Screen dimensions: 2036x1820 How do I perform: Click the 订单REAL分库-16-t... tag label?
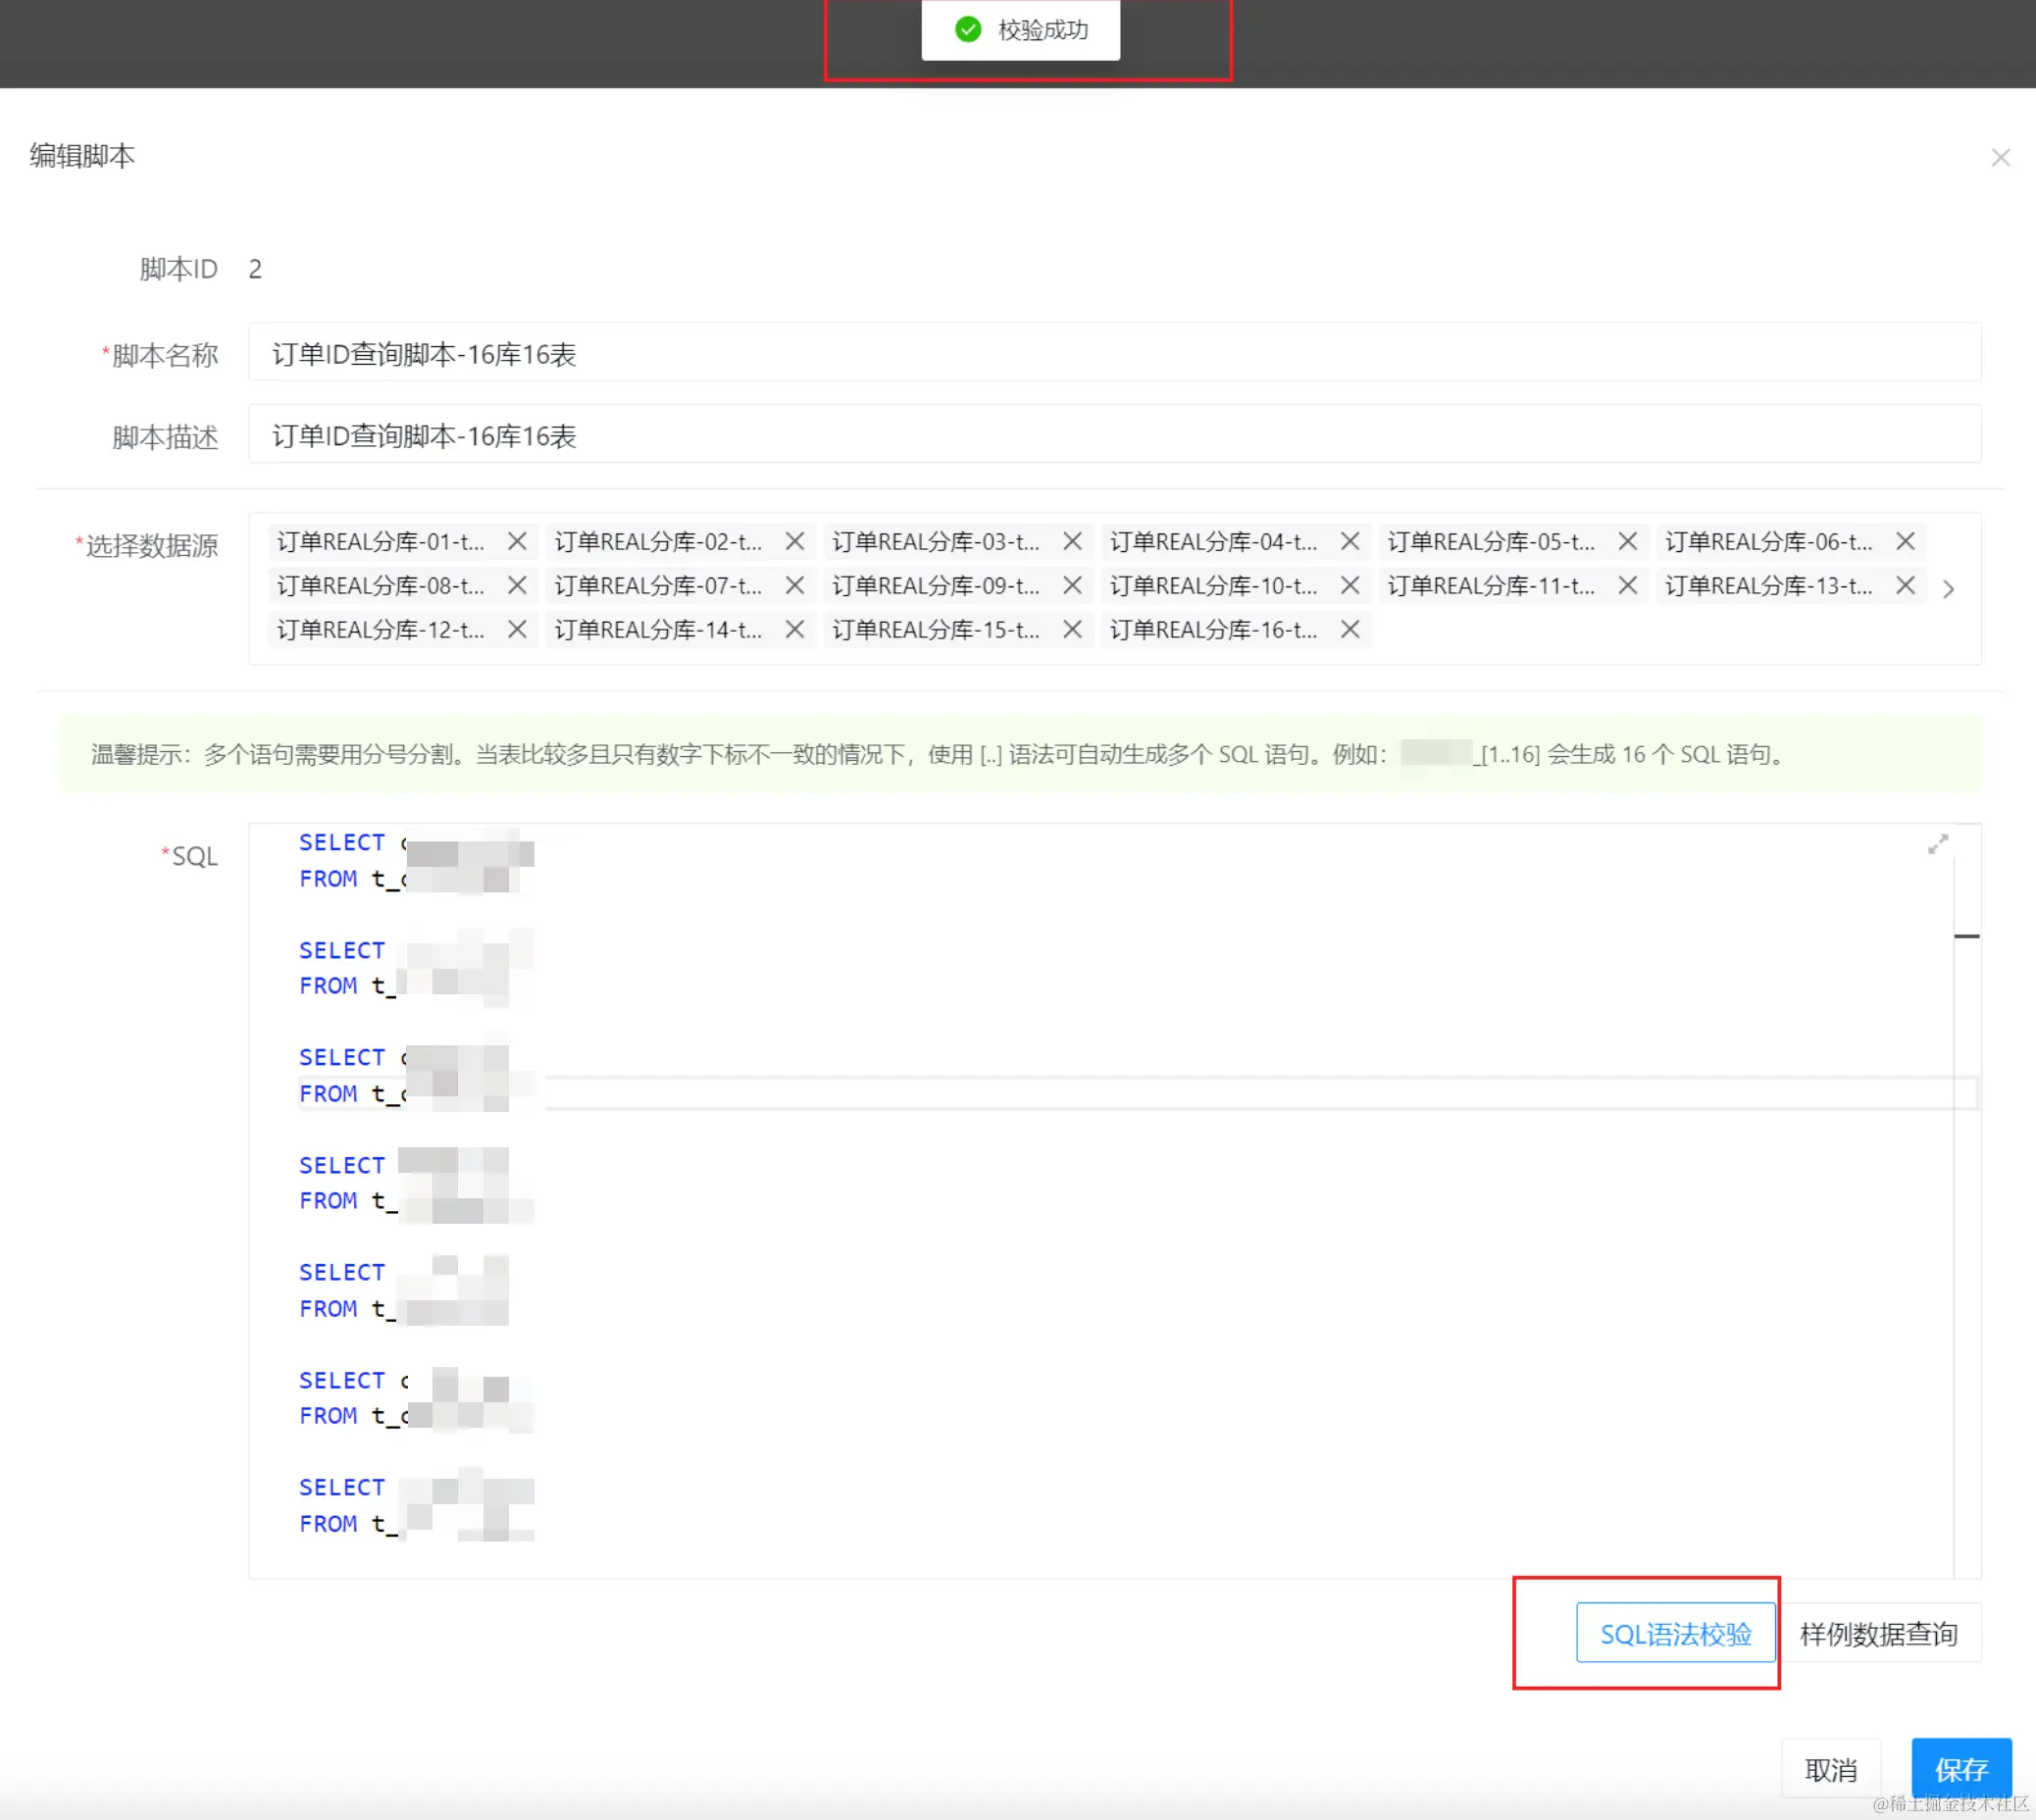[1213, 629]
